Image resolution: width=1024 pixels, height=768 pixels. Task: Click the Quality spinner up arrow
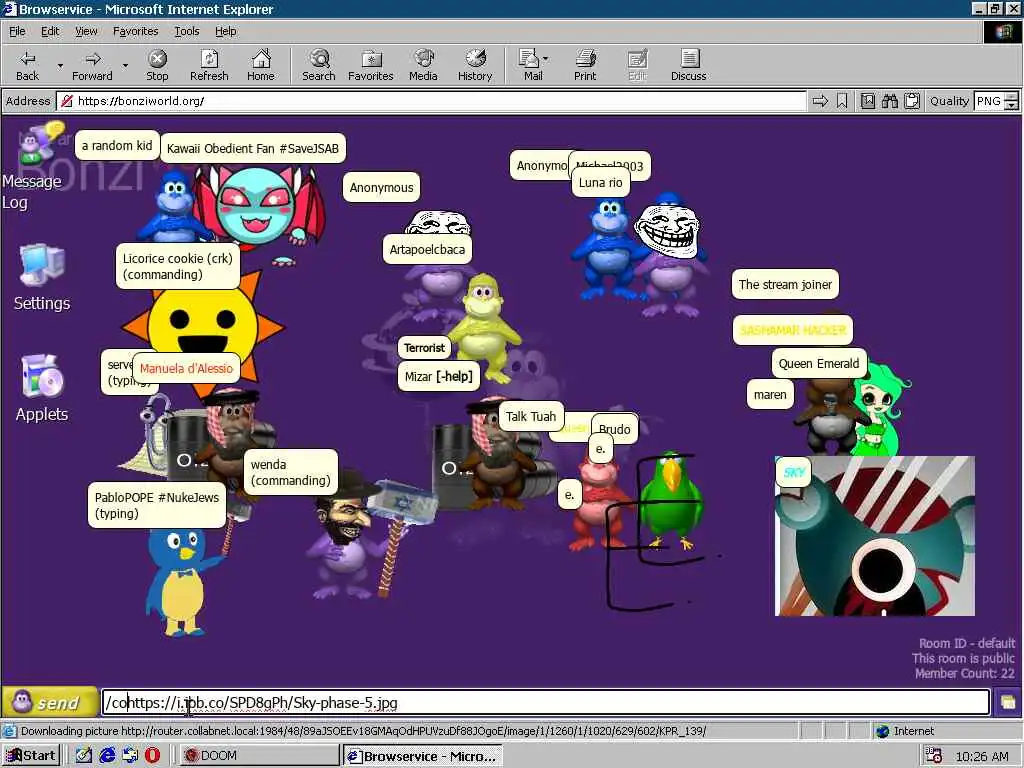tap(1012, 97)
